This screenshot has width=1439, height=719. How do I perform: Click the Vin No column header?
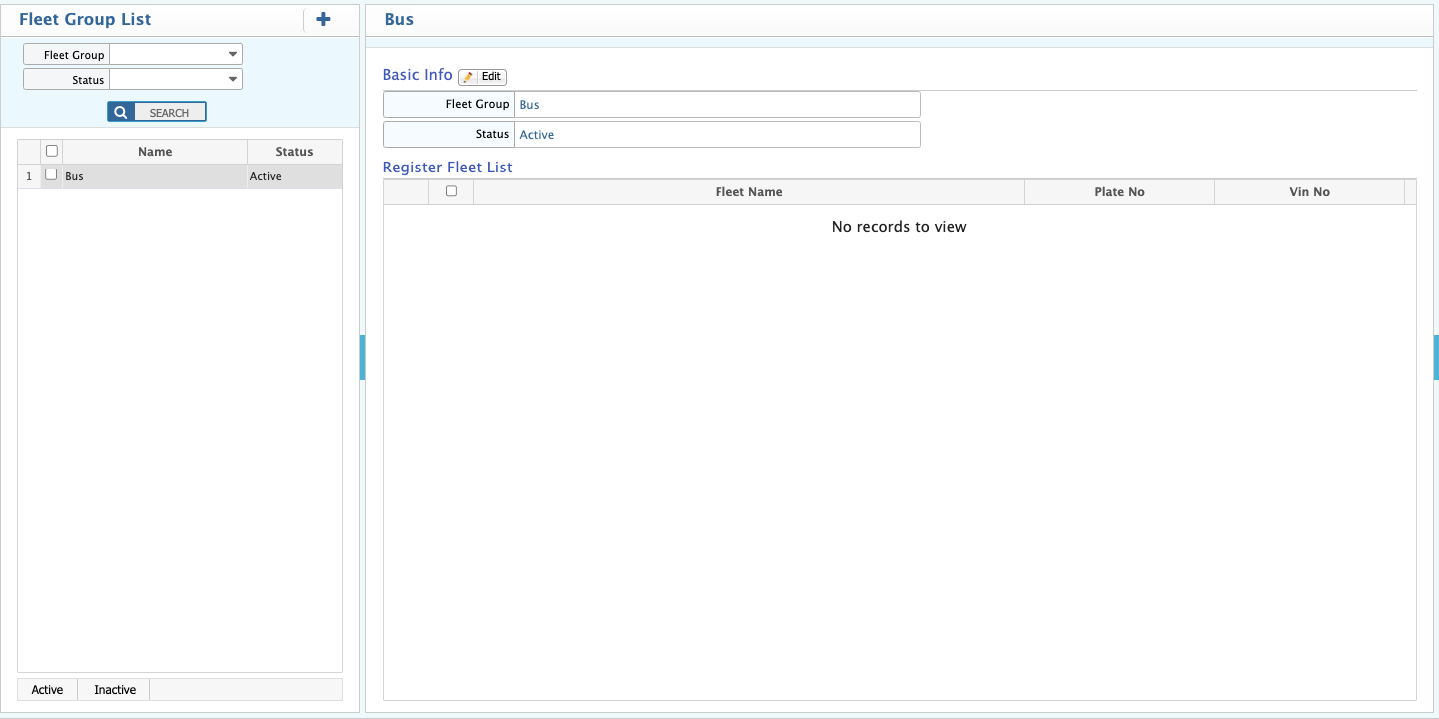click(1309, 192)
